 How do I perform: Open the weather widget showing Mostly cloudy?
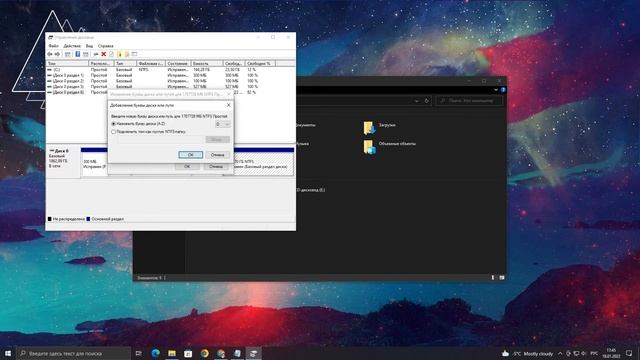tap(527, 353)
